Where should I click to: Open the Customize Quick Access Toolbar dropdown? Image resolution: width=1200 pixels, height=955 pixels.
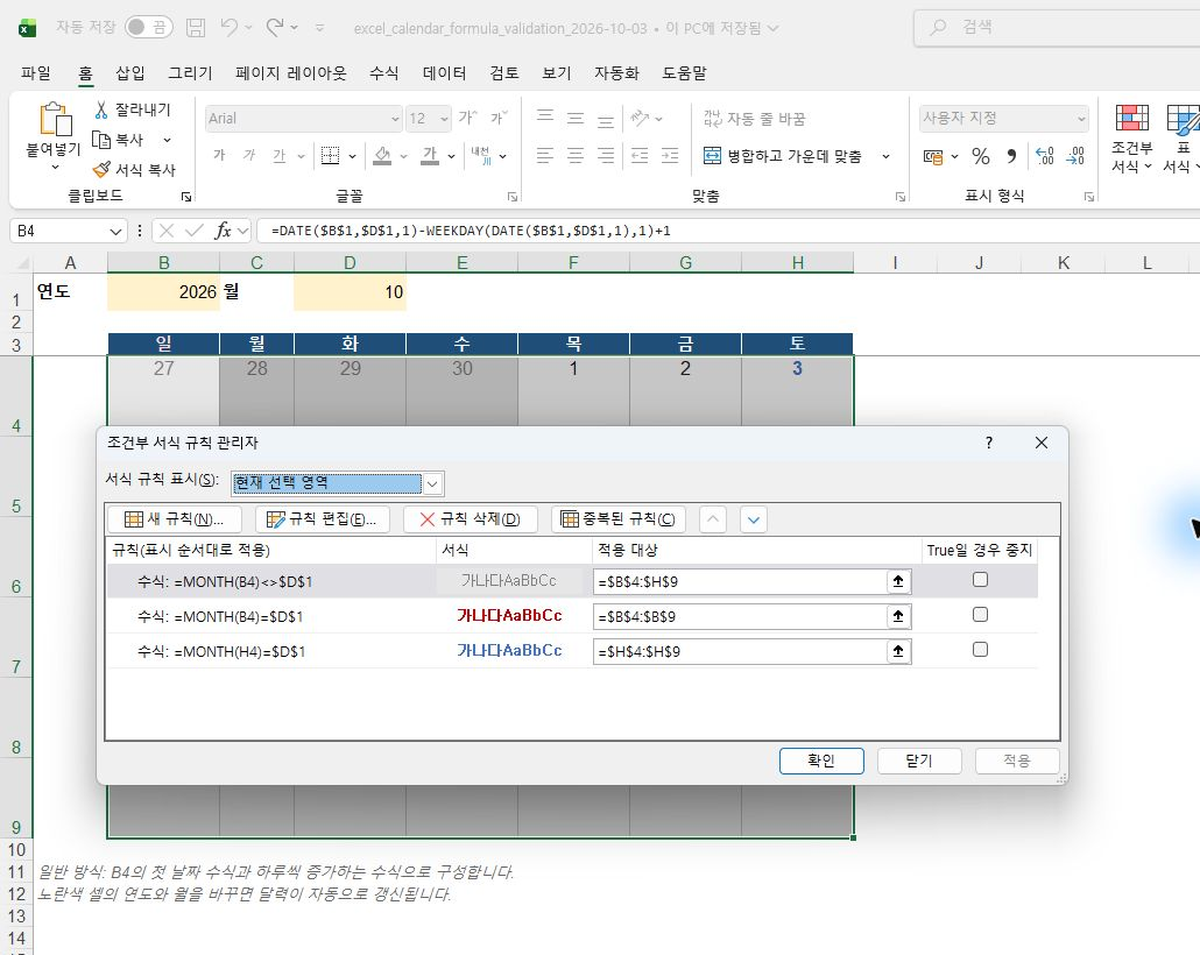tap(319, 28)
